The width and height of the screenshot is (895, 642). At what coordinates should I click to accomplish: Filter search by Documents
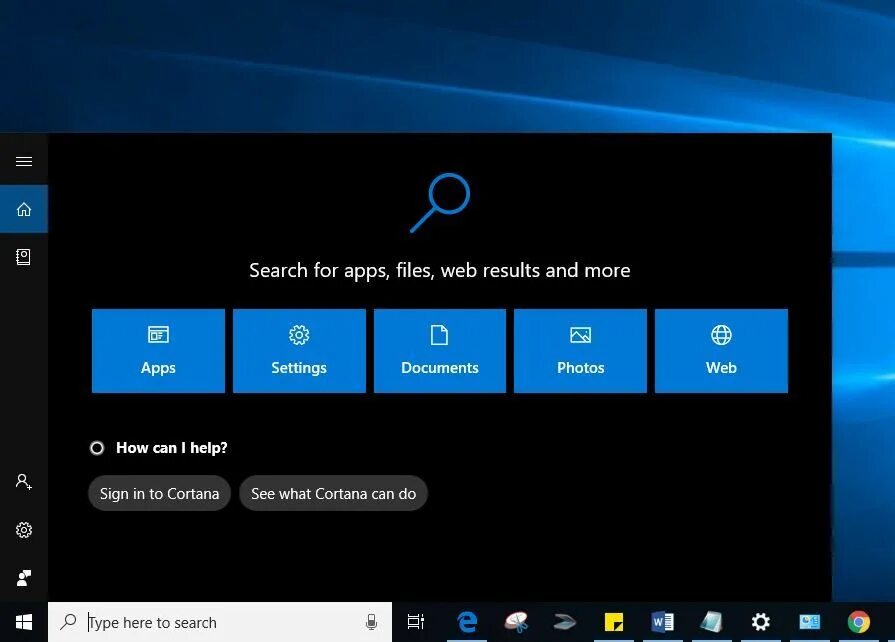(440, 351)
